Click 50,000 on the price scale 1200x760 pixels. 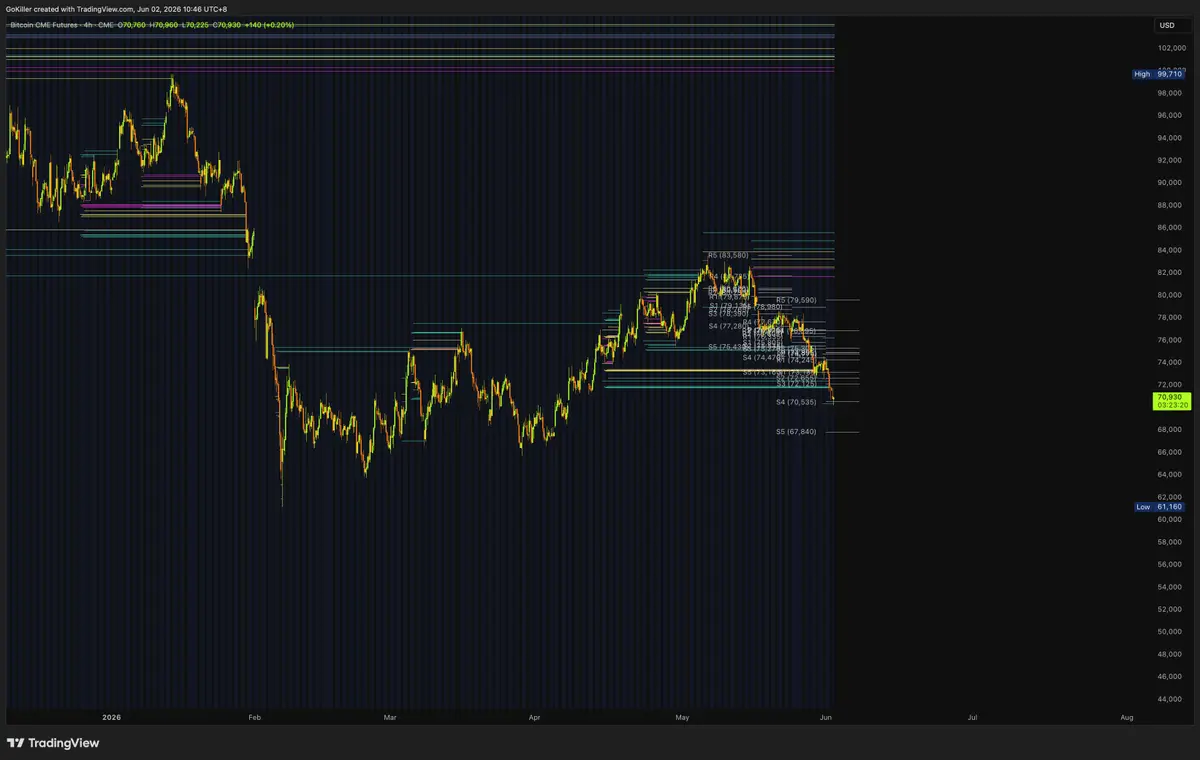[1169, 632]
